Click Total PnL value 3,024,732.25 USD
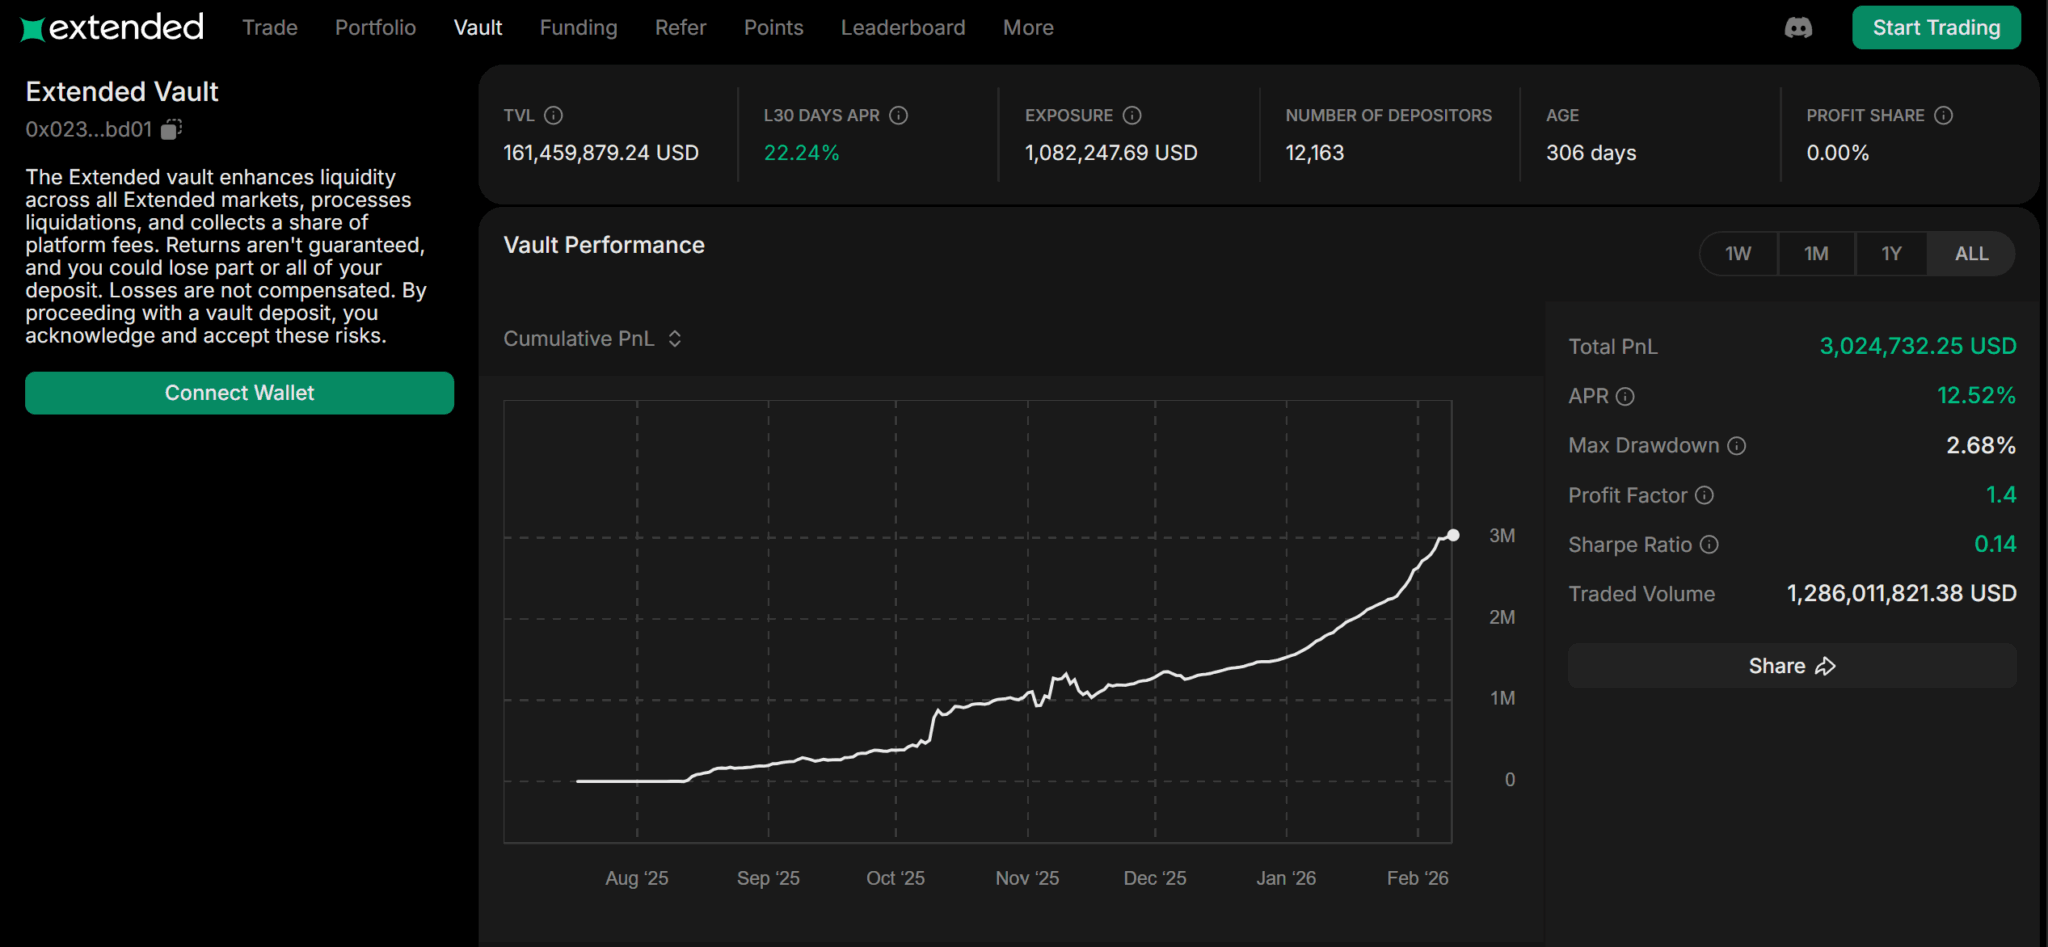Viewport: 2048px width, 947px height. tap(1918, 346)
